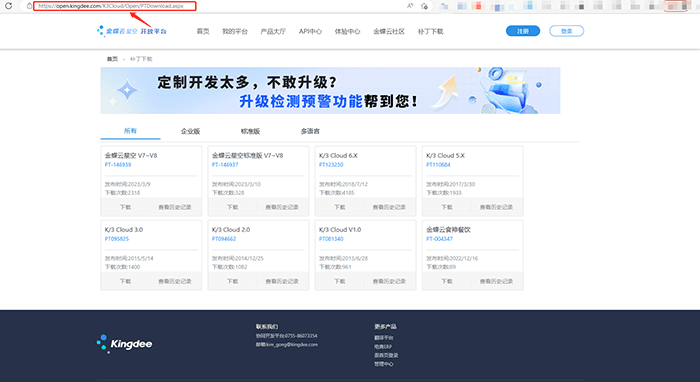Click the browser address bar URL
This screenshot has width=700, height=382.
[111, 6]
